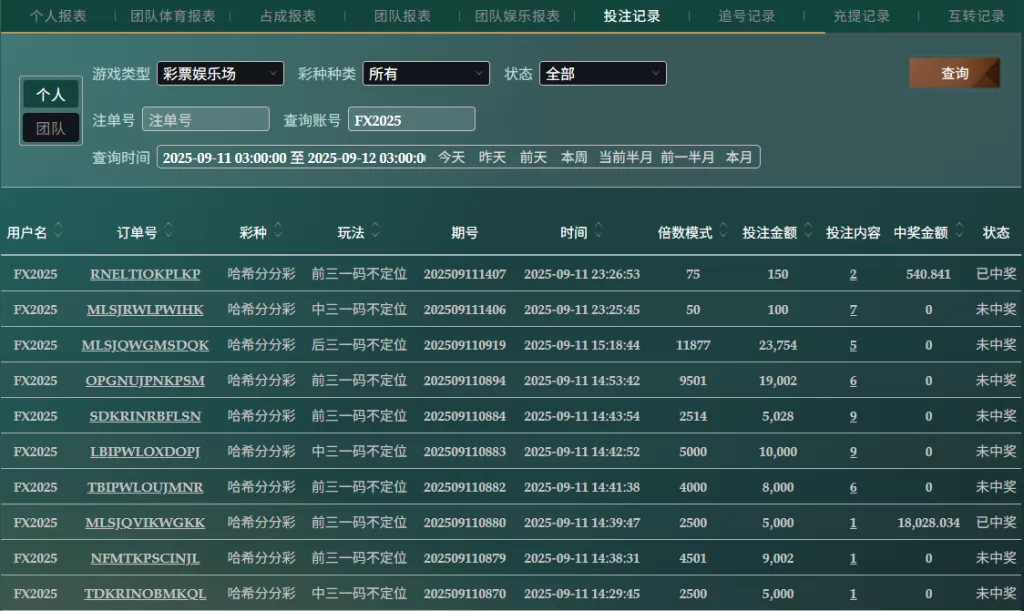The width and height of the screenshot is (1024, 611).
Task: Switch to 团队 view toggle
Action: (x=51, y=128)
